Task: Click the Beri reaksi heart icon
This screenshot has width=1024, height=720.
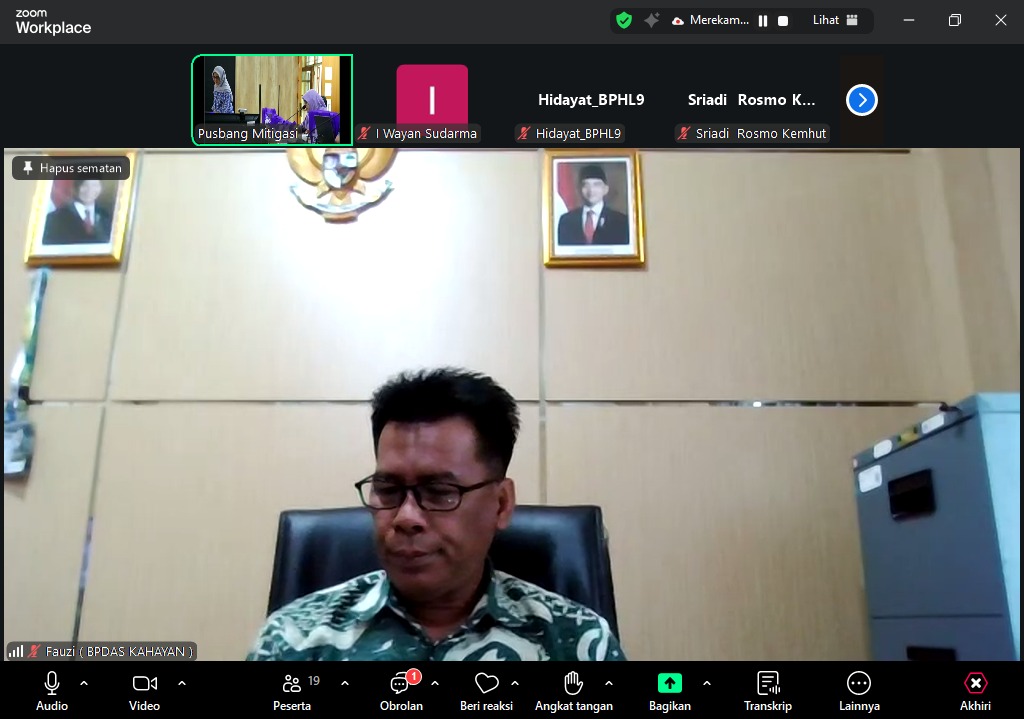Action: (486, 690)
